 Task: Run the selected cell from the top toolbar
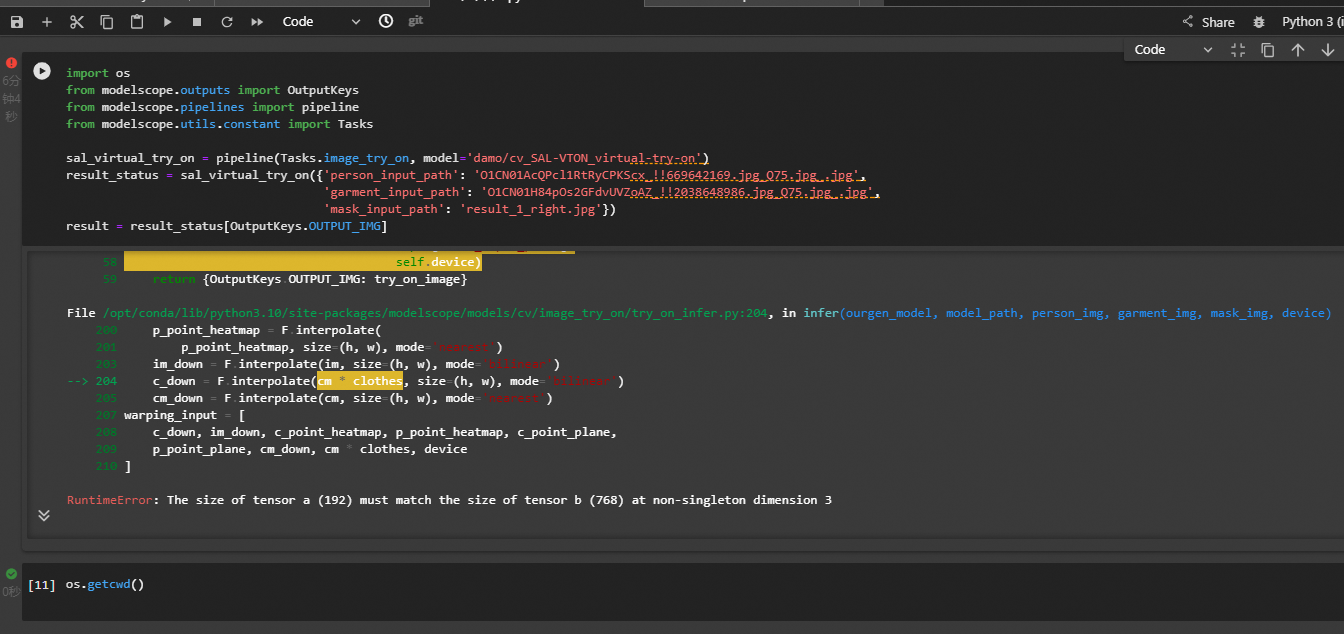pyautogui.click(x=167, y=22)
